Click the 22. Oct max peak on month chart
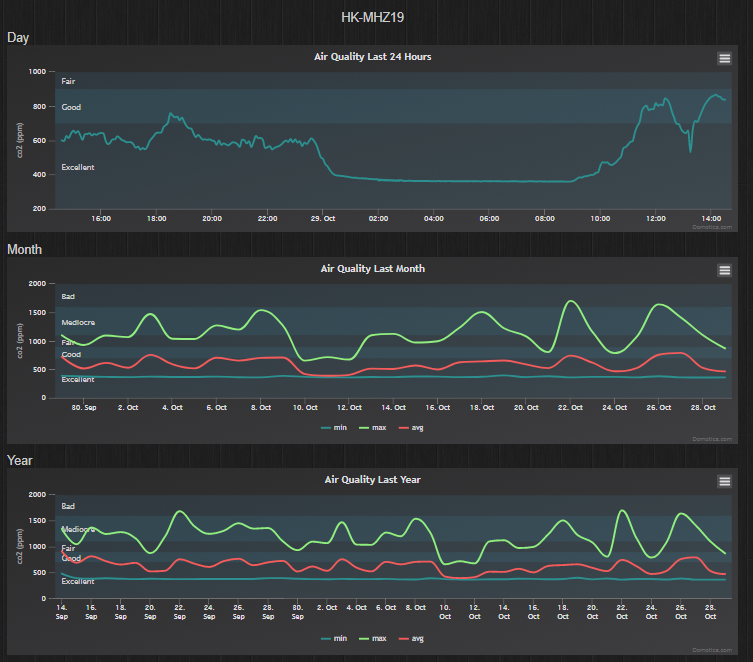Viewport: 753px width, 662px height. (571, 301)
